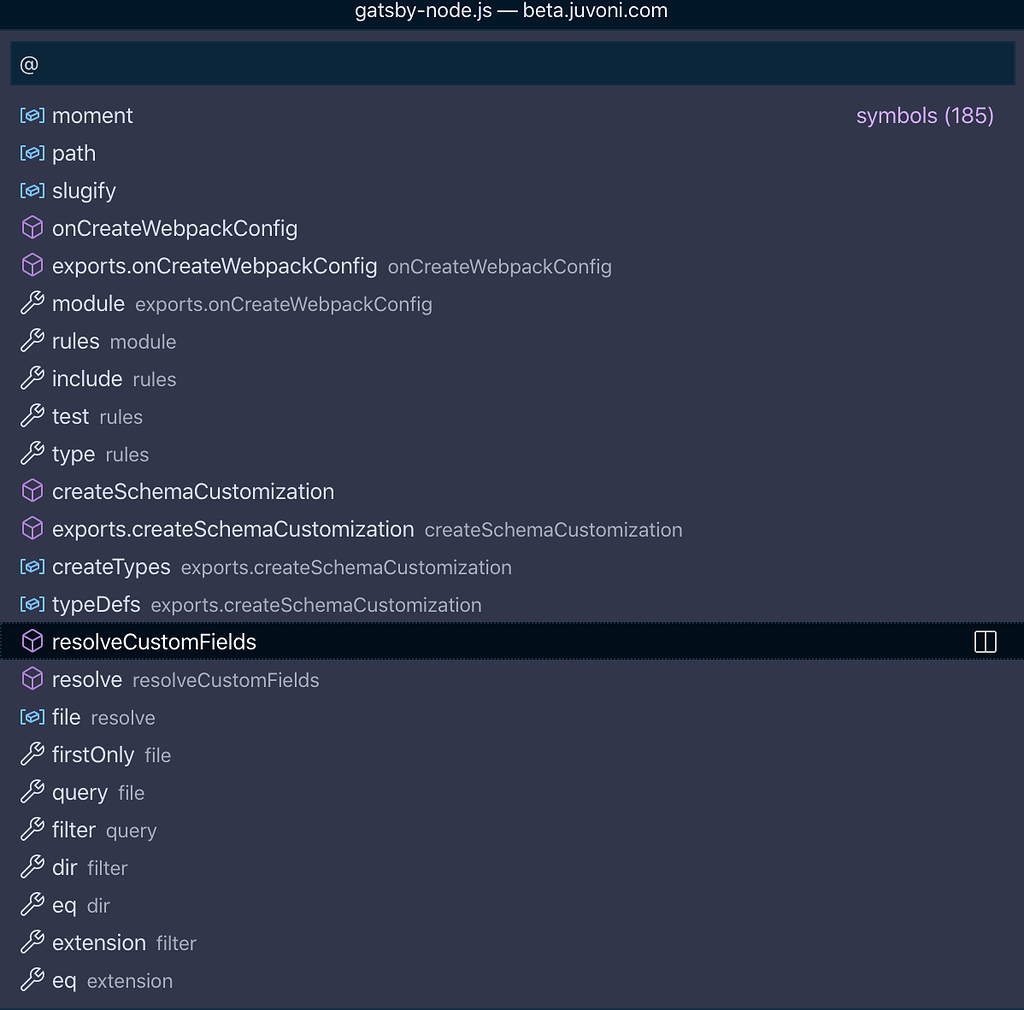
Task: Select the "typeDefs" symbol entry
Action: click(95, 604)
